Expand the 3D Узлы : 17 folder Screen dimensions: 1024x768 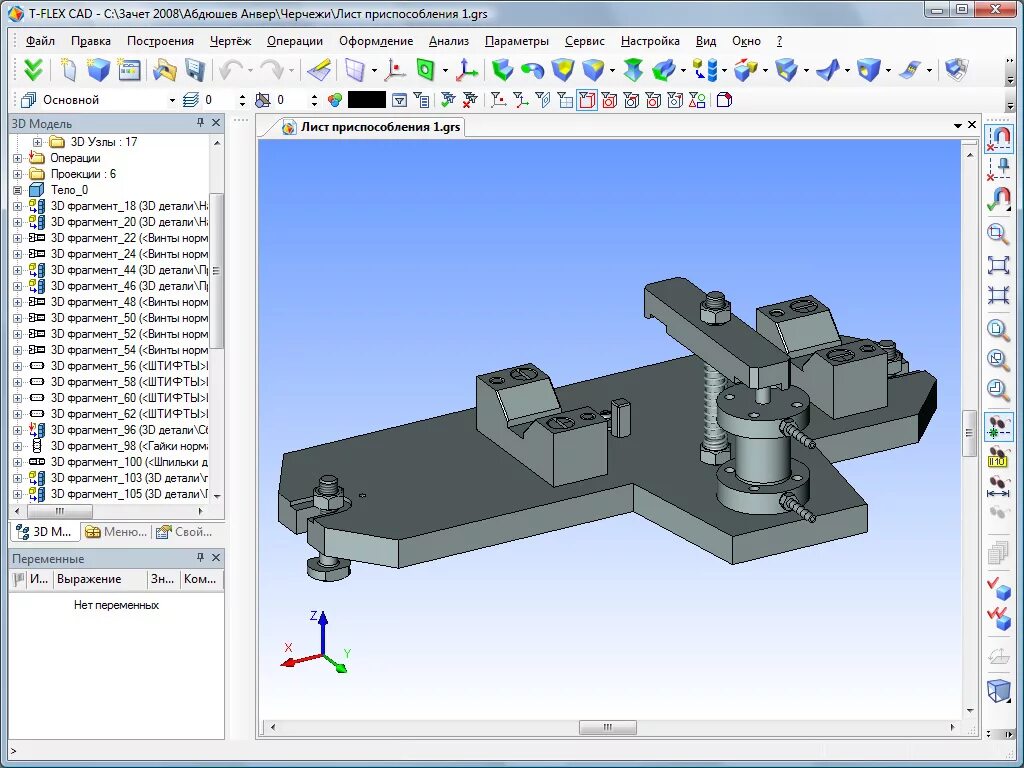[x=37, y=142]
